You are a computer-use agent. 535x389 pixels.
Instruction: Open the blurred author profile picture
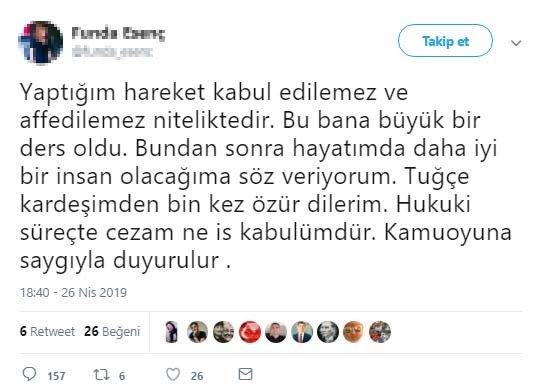41,42
